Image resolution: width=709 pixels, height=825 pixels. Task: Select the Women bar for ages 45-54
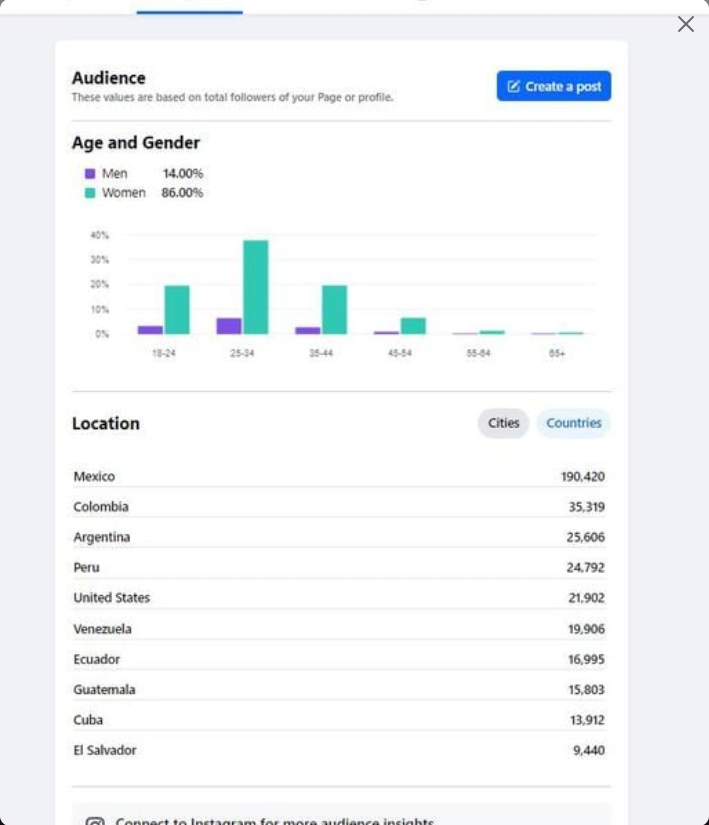click(413, 326)
